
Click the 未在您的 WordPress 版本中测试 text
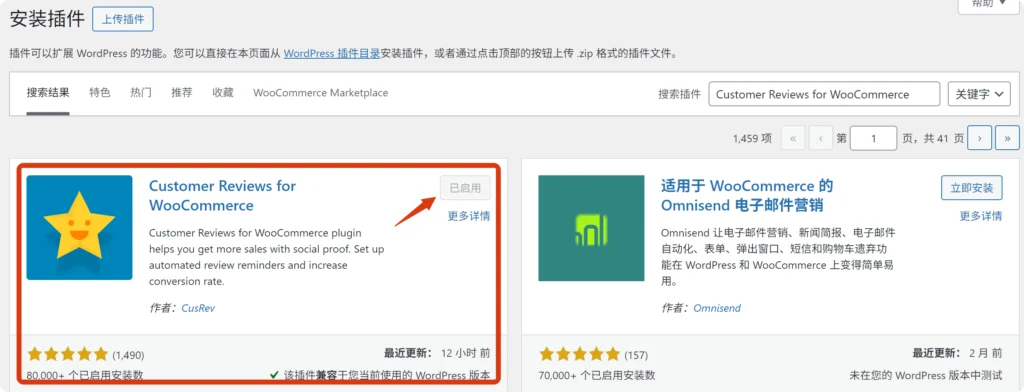pyautogui.click(x=925, y=376)
